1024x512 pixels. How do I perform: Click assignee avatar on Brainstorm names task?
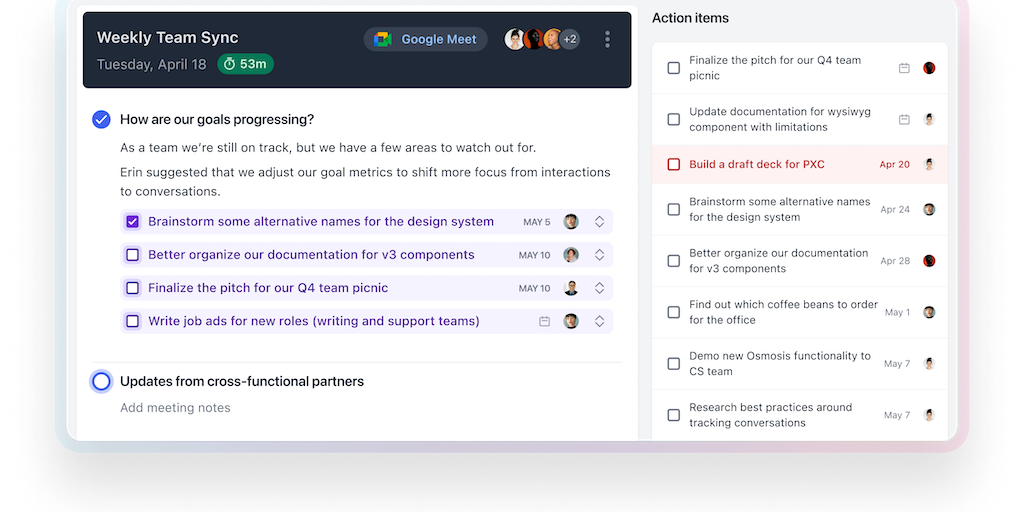click(571, 222)
